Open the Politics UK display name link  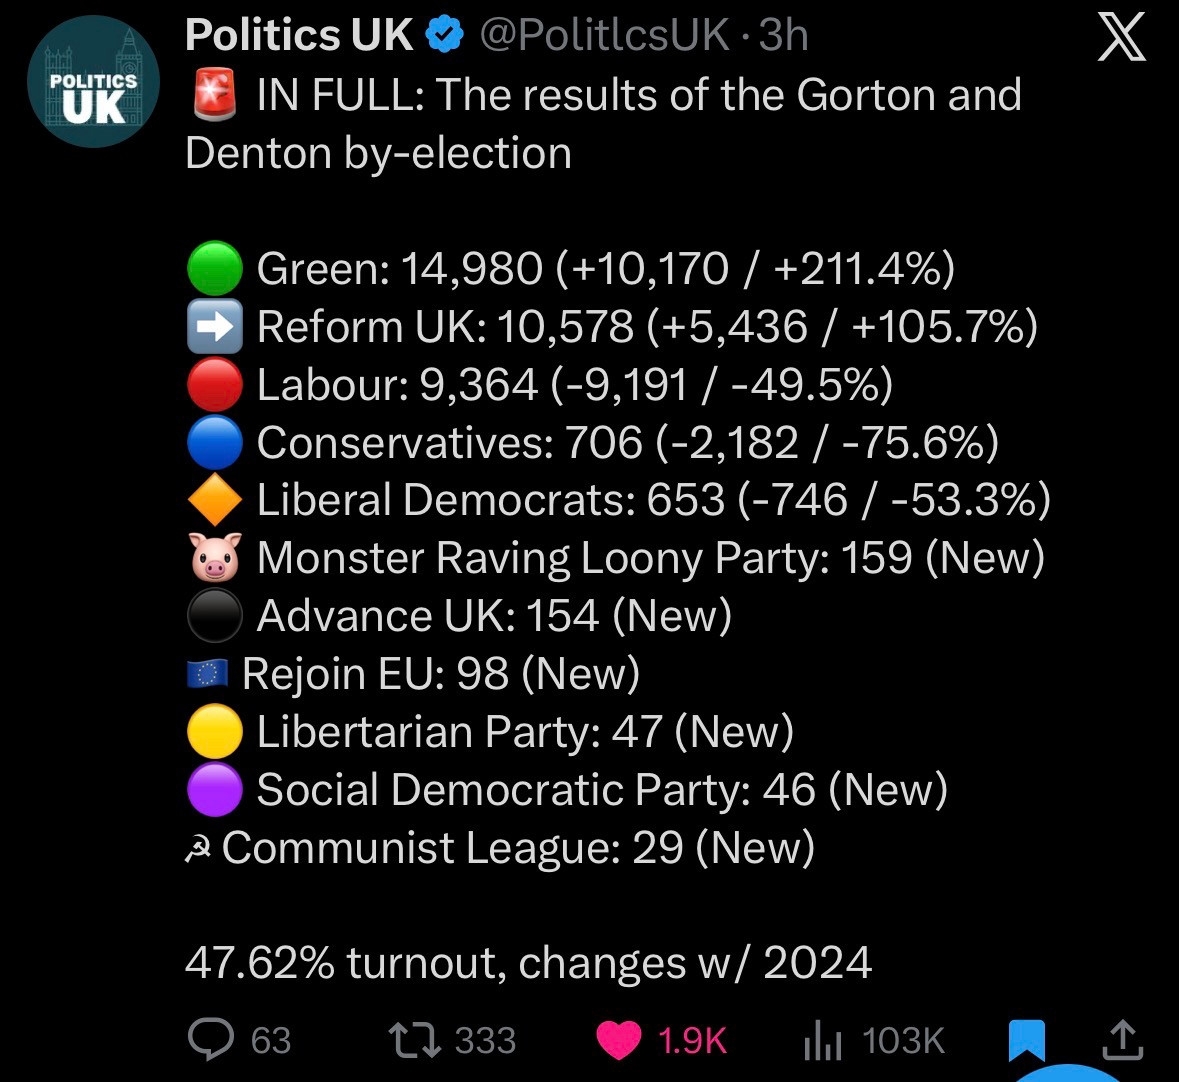tap(299, 36)
